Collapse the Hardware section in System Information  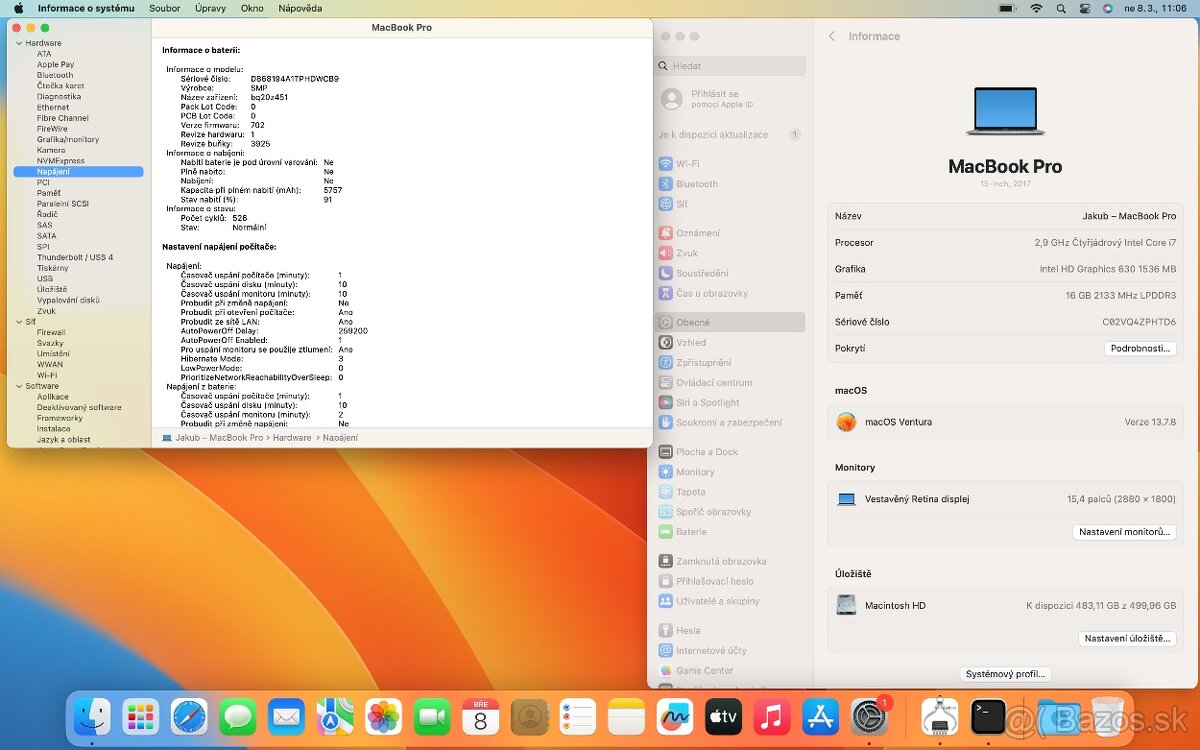coord(18,43)
